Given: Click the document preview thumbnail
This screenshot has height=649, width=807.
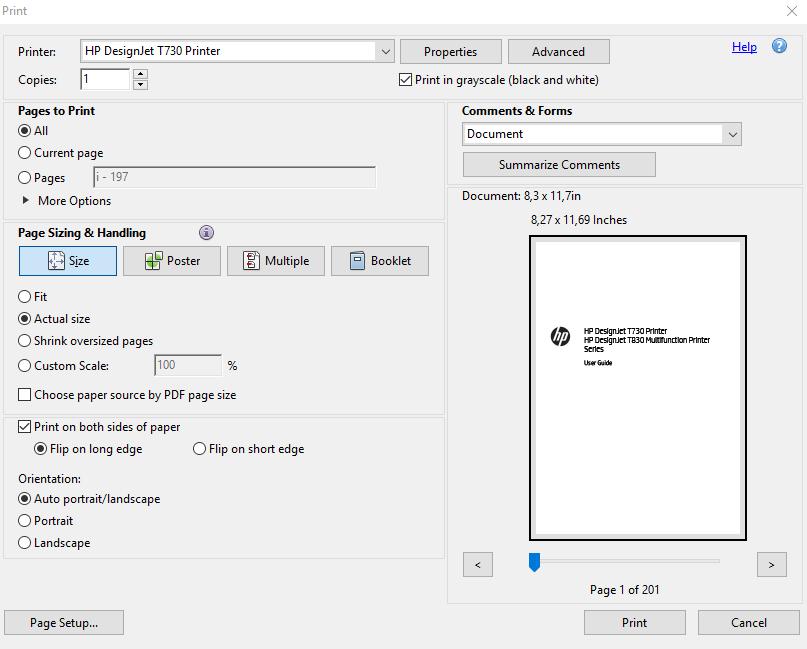Looking at the screenshot, I should (638, 388).
